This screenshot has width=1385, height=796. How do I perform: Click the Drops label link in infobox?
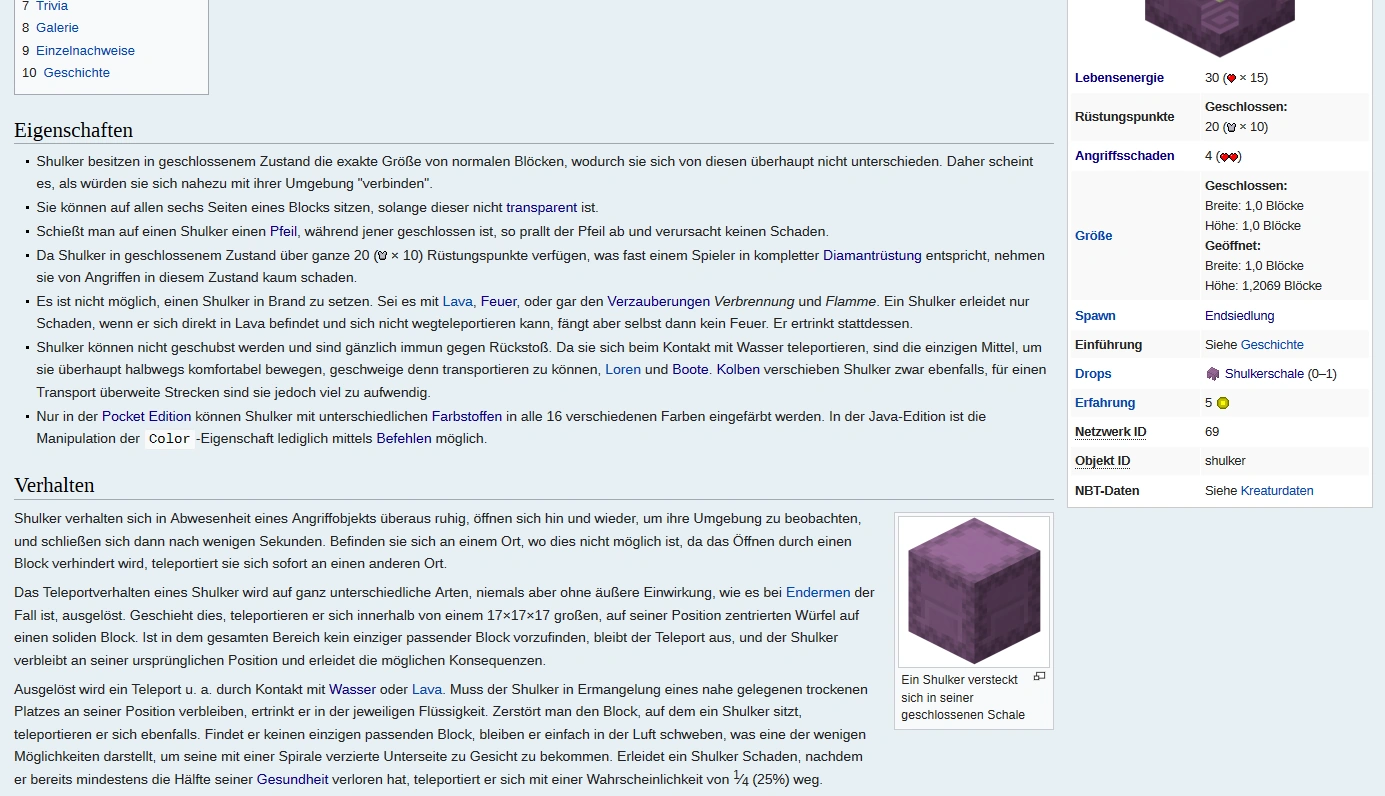[1093, 374]
